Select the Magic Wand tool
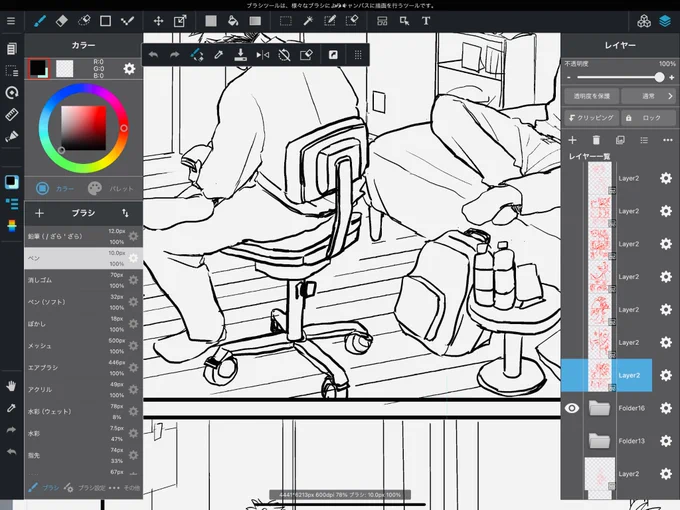 coord(308,21)
